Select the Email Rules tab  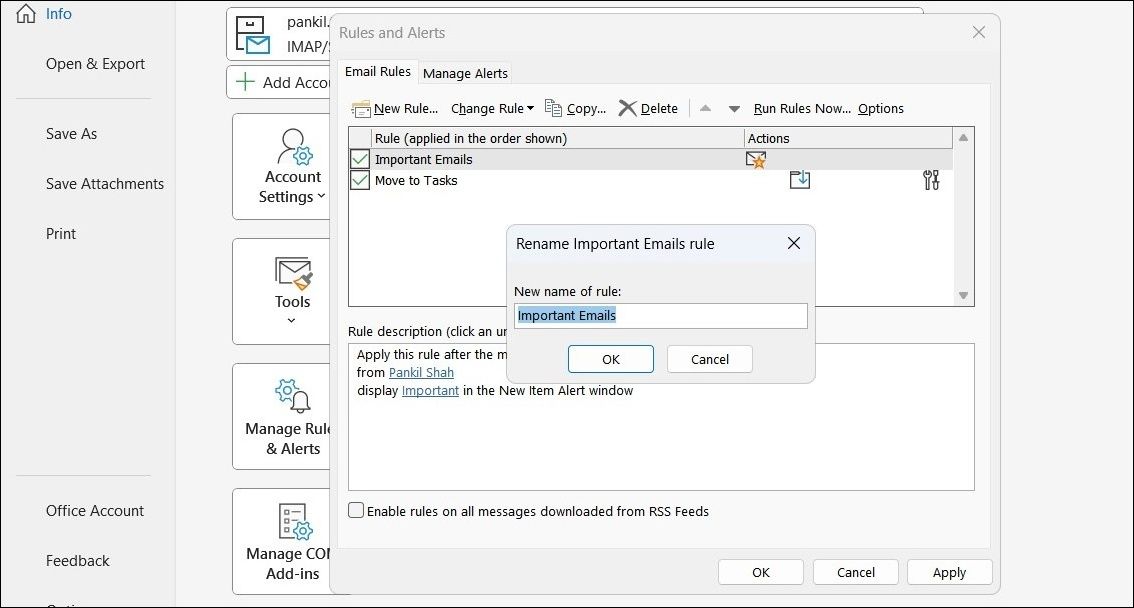pos(378,71)
